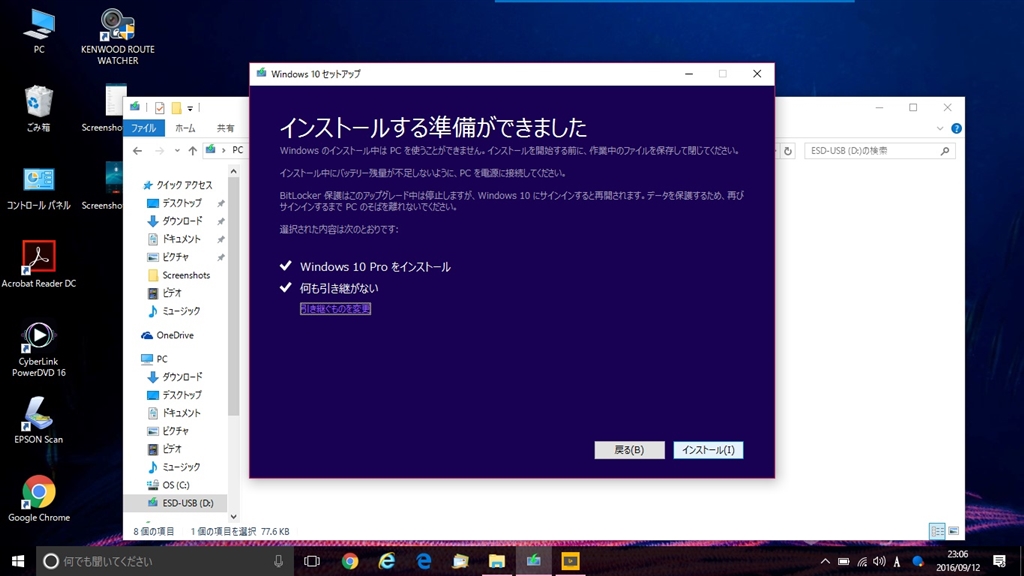Screen dimensions: 1024x576
Task: Select OneDrive in the navigation pane
Action: tap(167, 335)
